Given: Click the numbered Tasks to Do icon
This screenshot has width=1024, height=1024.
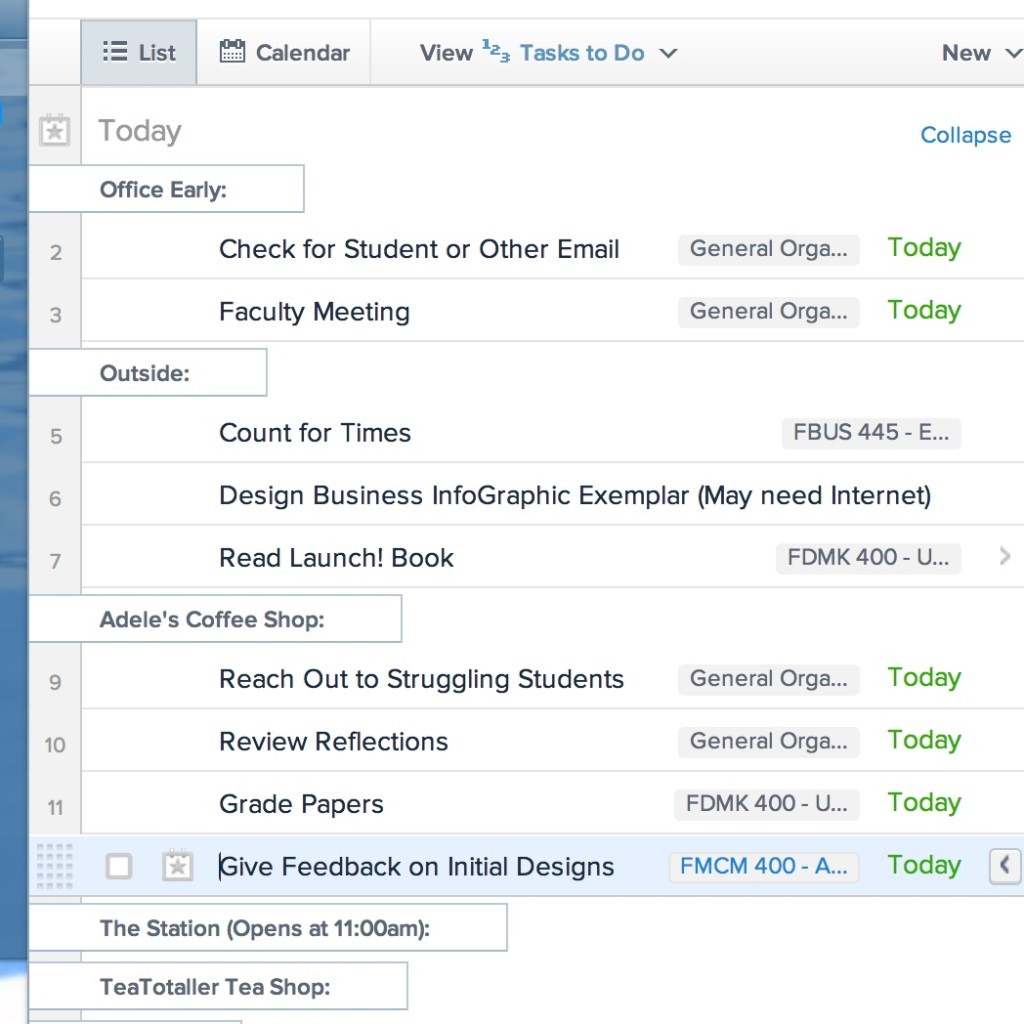Looking at the screenshot, I should coord(496,50).
